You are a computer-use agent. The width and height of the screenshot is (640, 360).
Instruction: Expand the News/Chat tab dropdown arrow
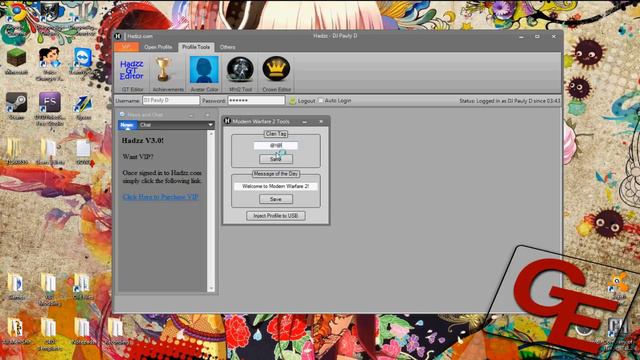(x=210, y=125)
